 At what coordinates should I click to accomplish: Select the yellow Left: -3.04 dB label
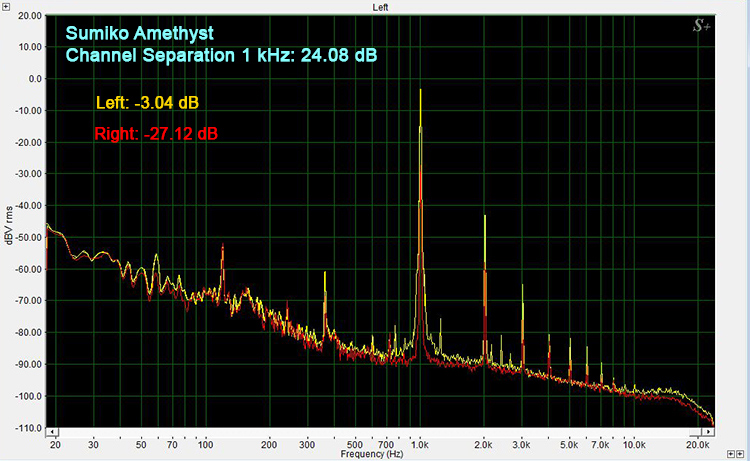click(153, 102)
